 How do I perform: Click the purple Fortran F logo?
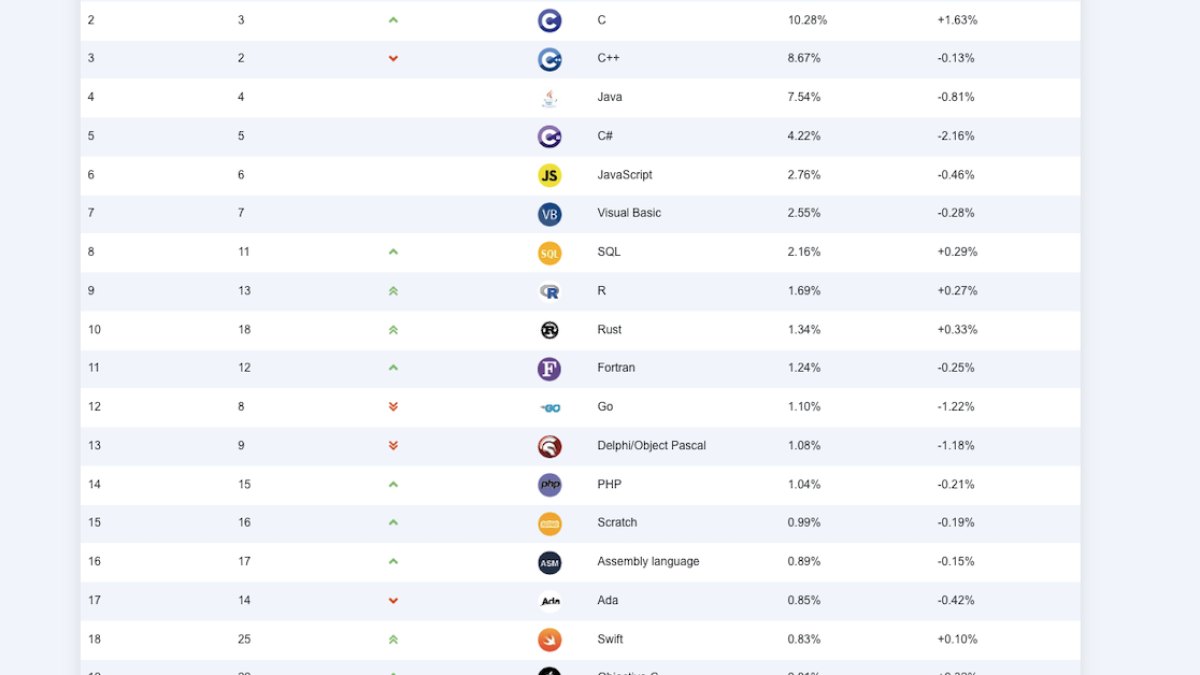tap(549, 369)
